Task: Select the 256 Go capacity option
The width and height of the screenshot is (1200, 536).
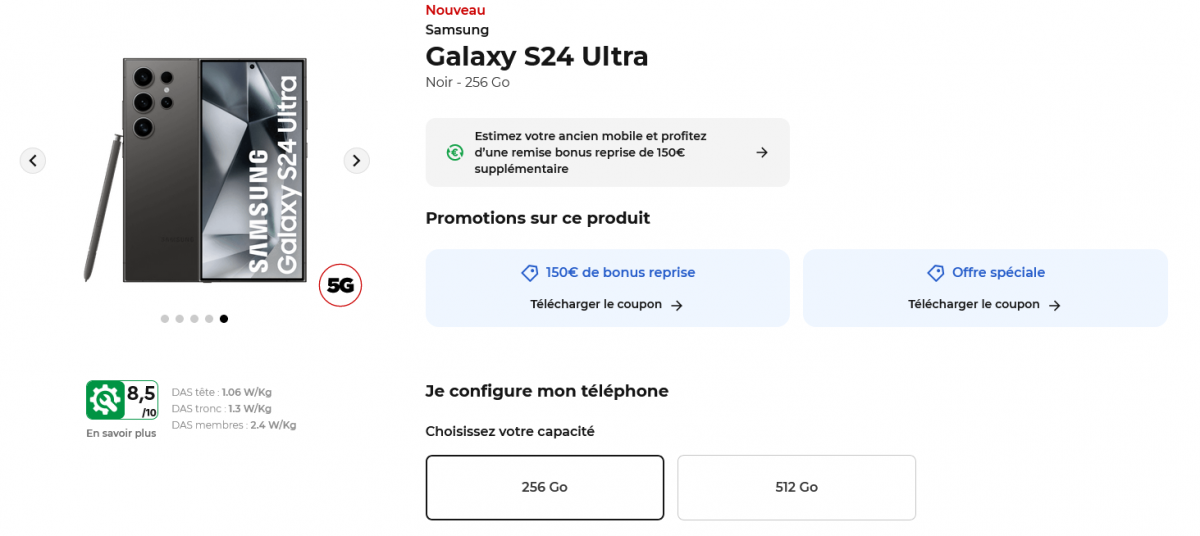Action: coord(544,488)
